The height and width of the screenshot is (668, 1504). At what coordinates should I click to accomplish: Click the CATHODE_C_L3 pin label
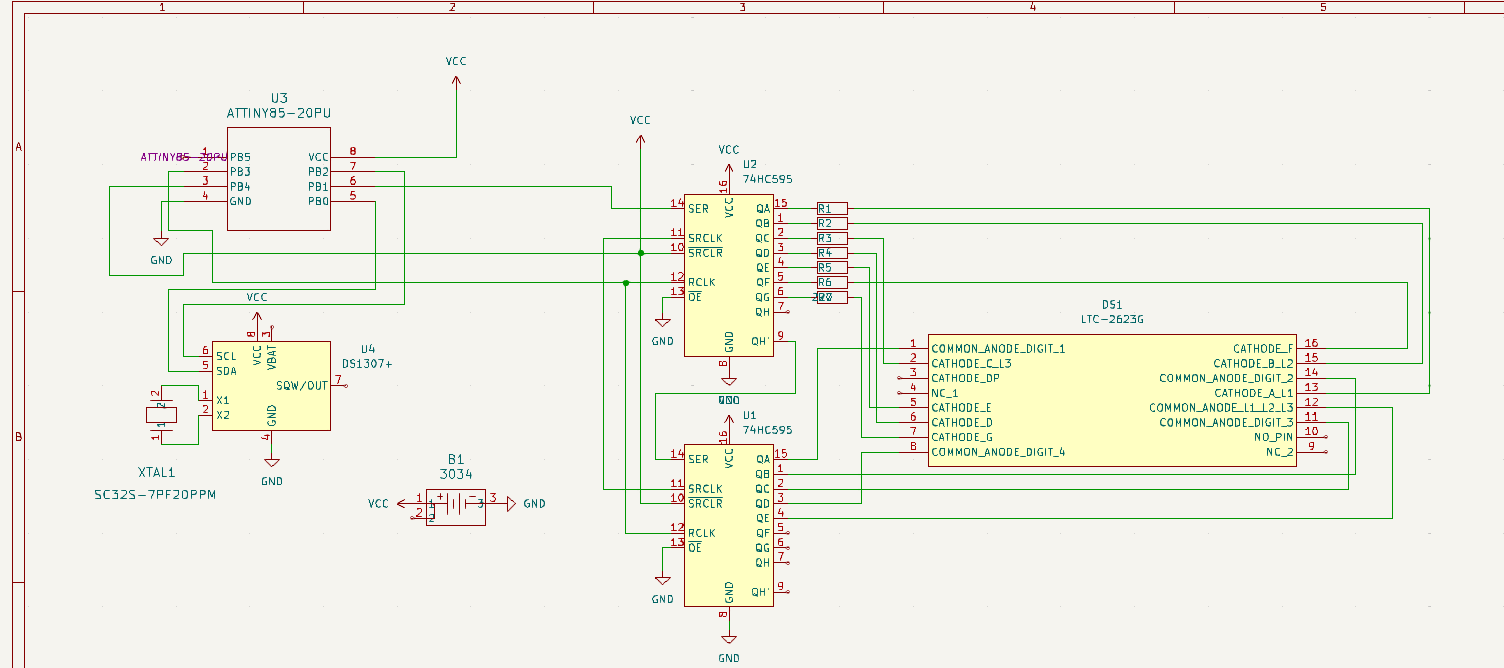(x=971, y=364)
